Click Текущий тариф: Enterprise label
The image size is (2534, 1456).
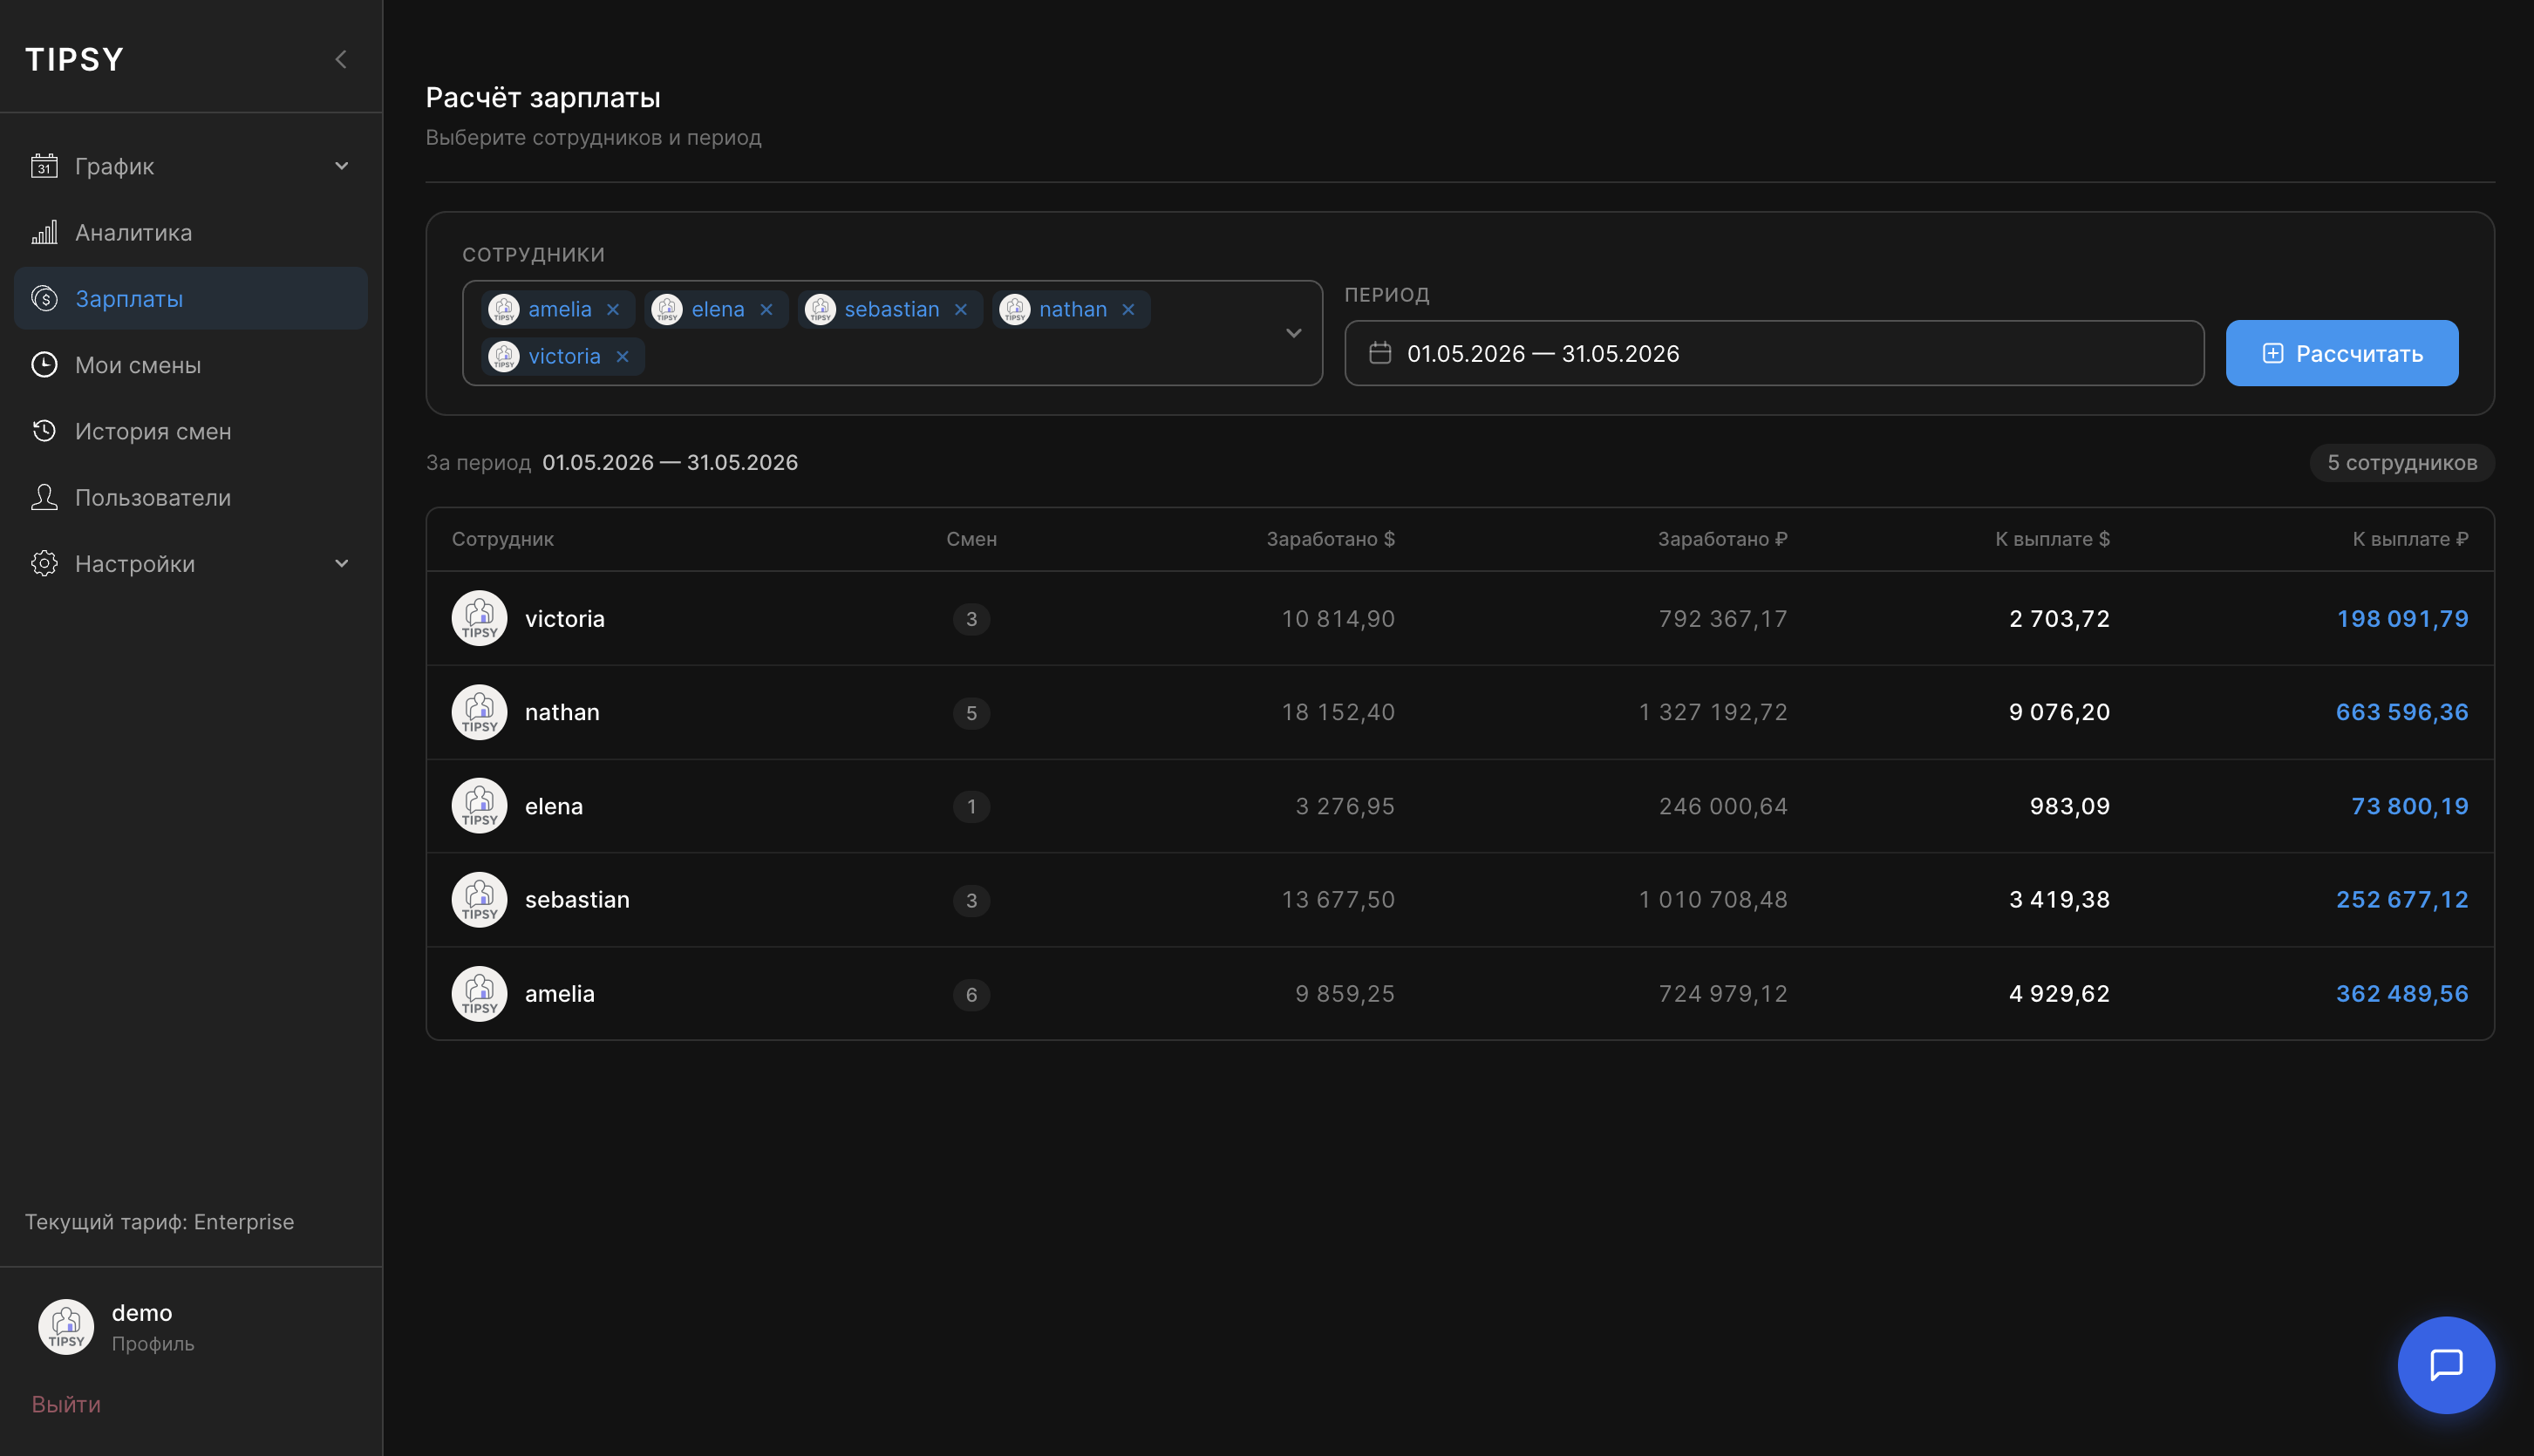(x=159, y=1222)
